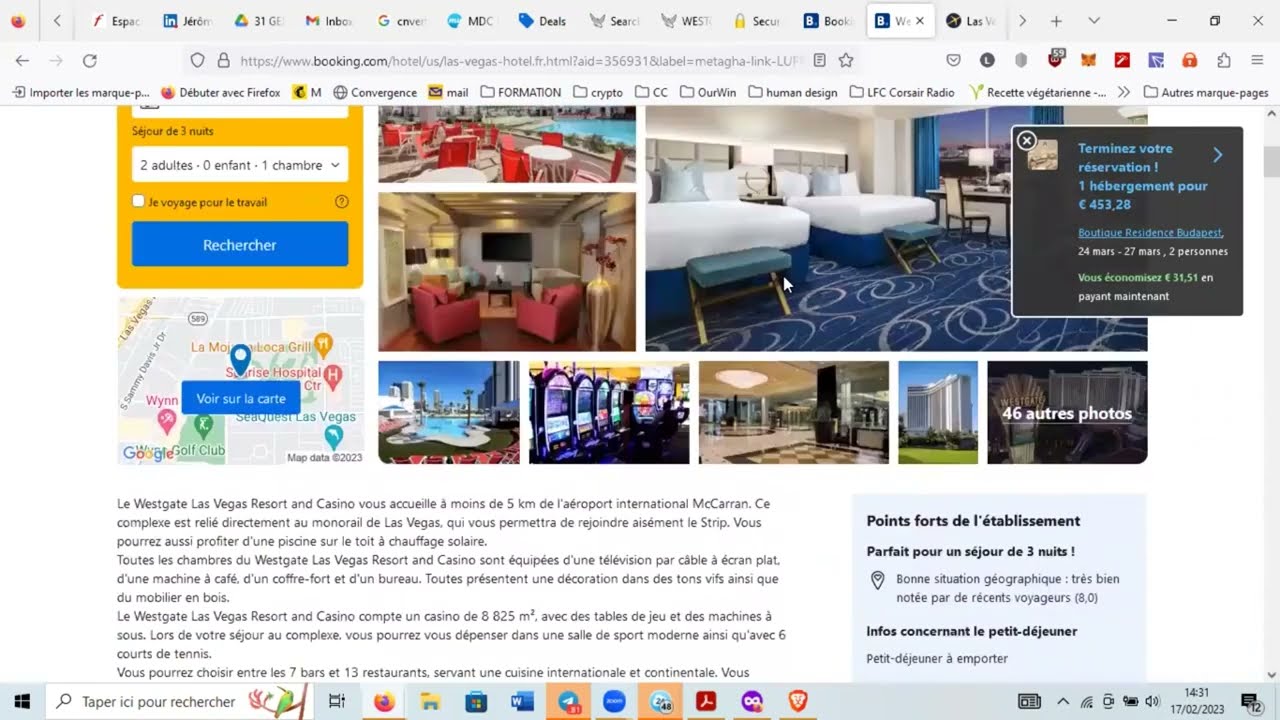The image size is (1280, 720).
Task: Click the padlock site security icon
Action: (223, 60)
